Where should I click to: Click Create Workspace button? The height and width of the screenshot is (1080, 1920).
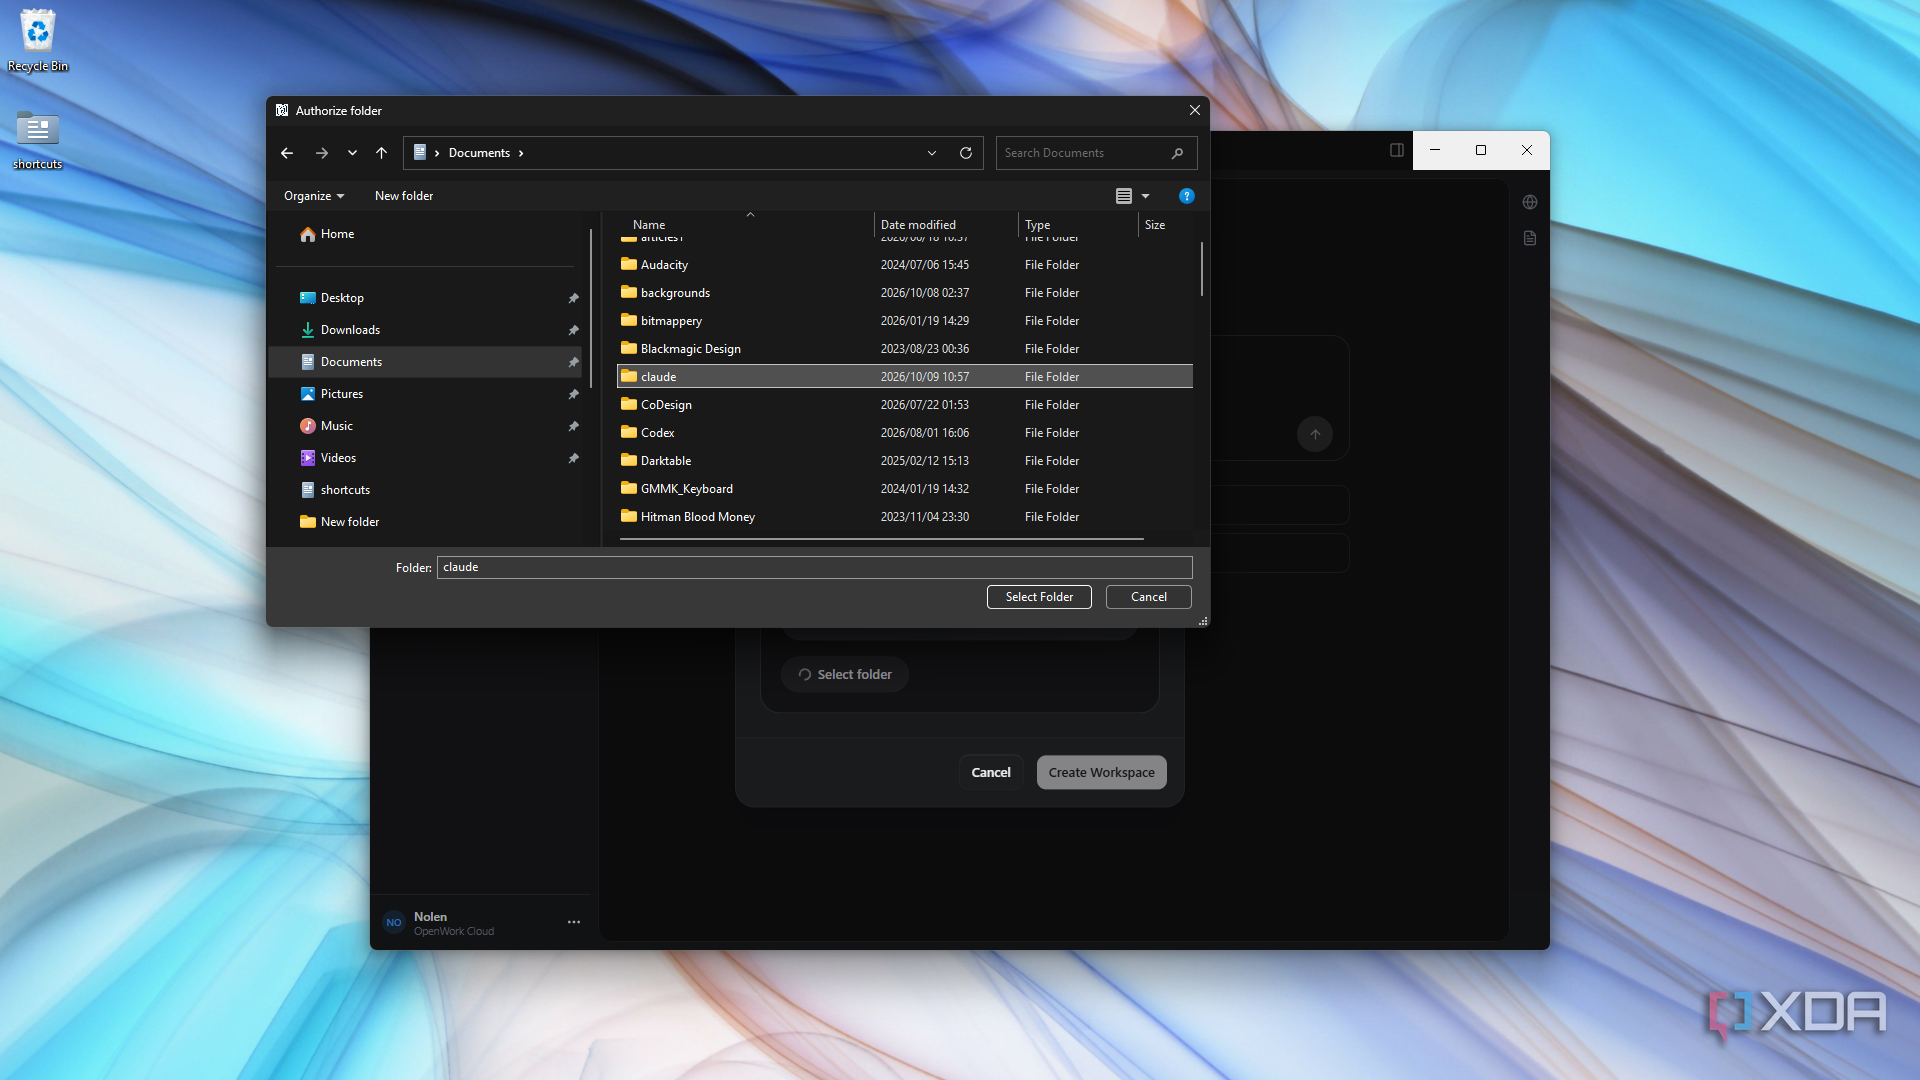click(x=1102, y=773)
